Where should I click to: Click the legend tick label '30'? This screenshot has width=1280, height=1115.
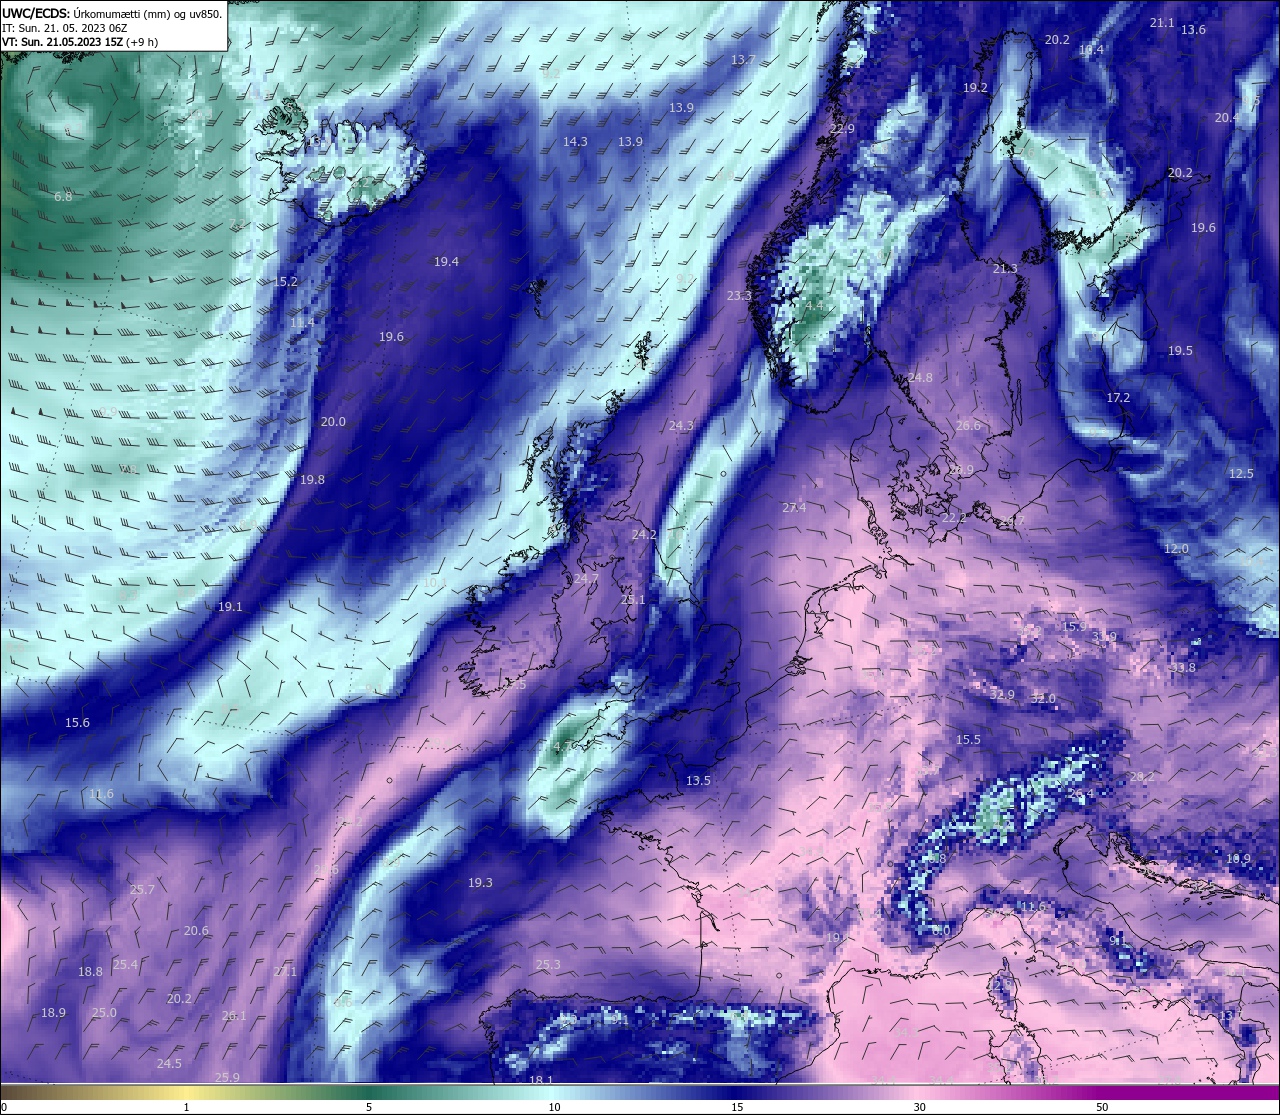point(919,1107)
